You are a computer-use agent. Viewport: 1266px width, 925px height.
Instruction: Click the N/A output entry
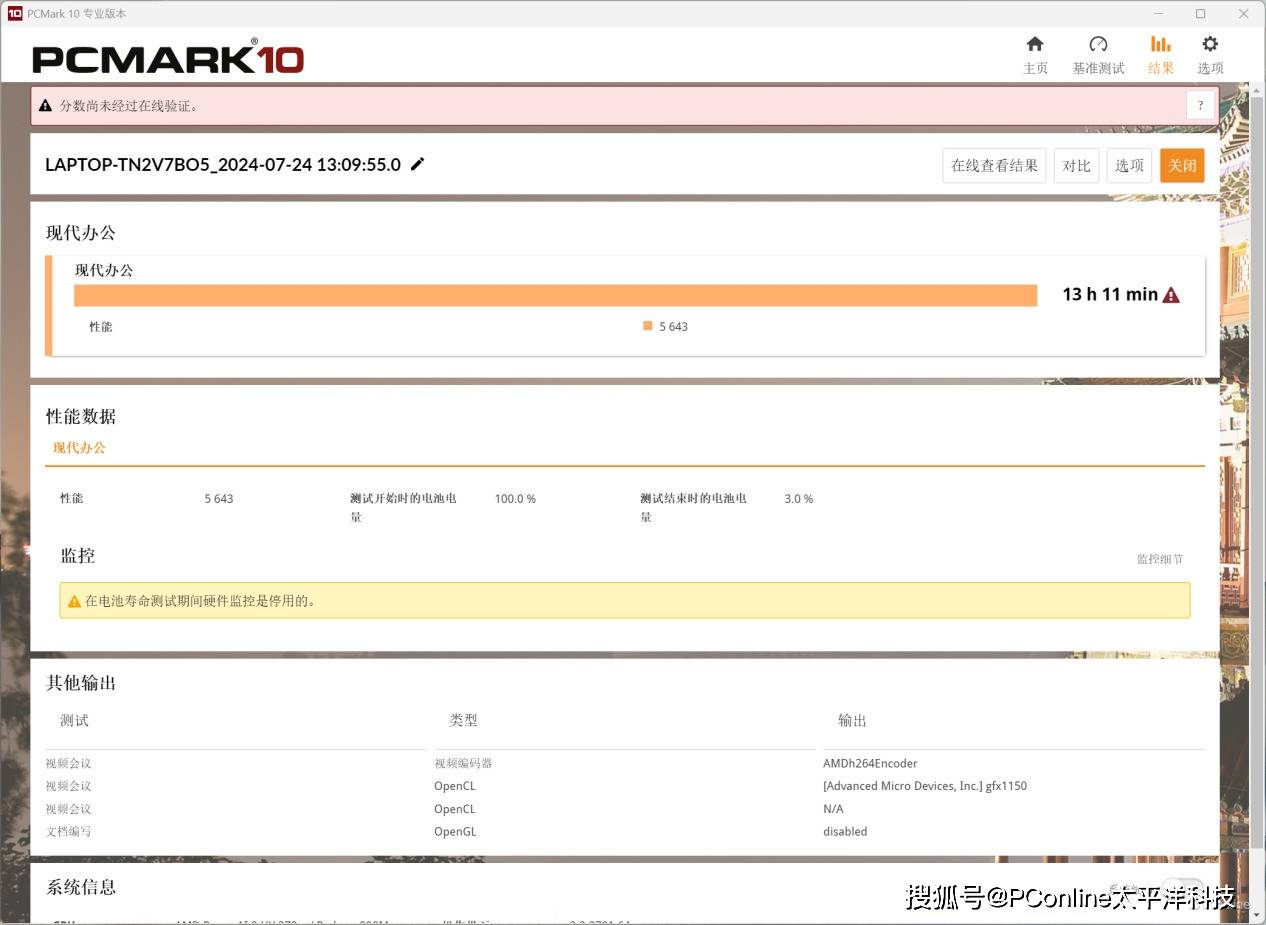833,809
